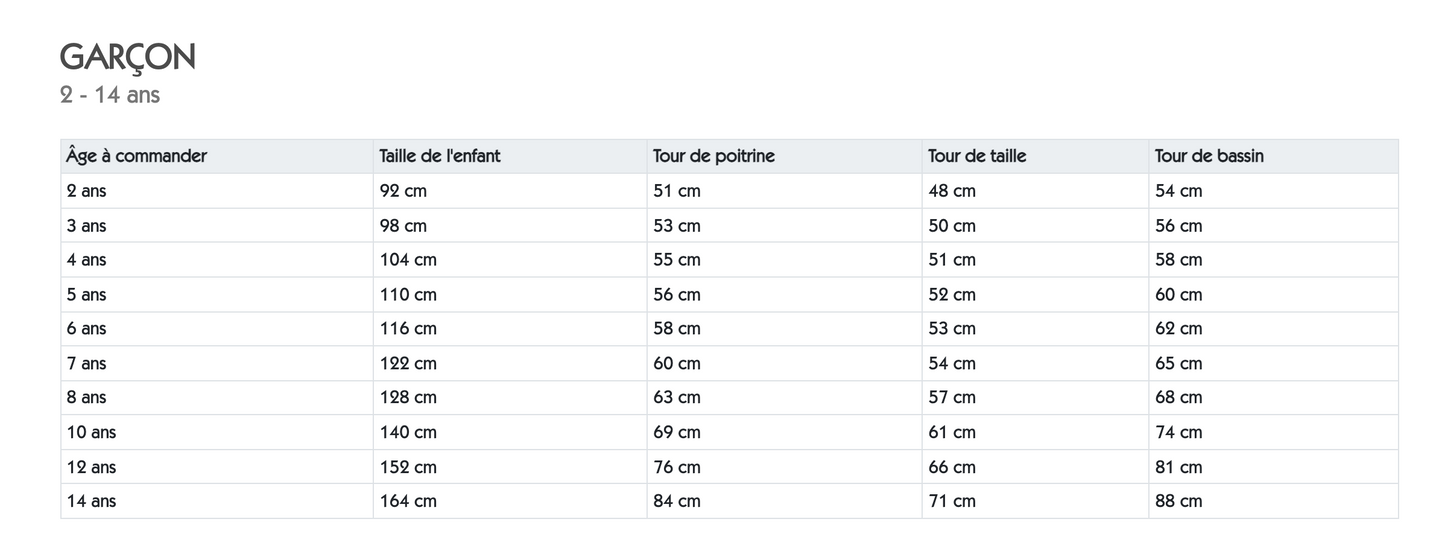Select waist measurement '48 cm' for 2 ans
The image size is (1445, 554).
pyautogui.click(x=952, y=191)
